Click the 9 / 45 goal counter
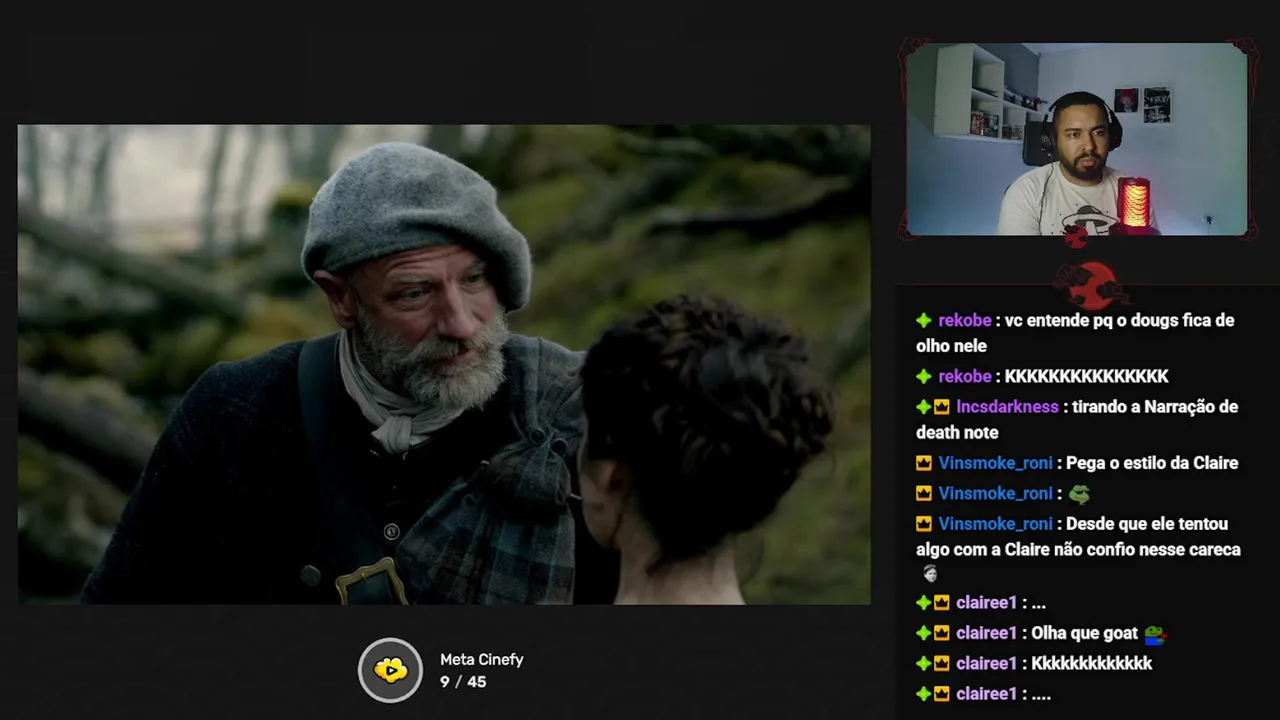 click(463, 682)
